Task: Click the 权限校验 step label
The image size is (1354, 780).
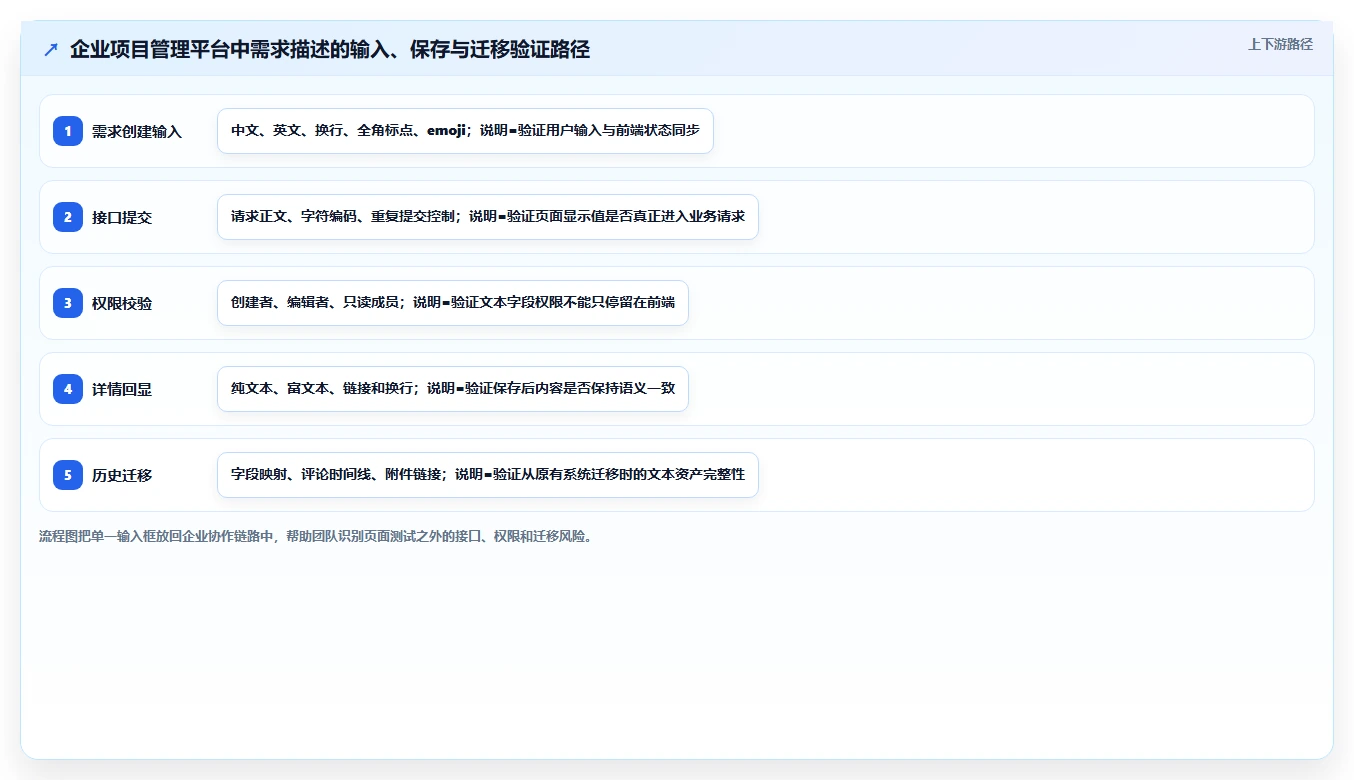Action: click(x=122, y=303)
